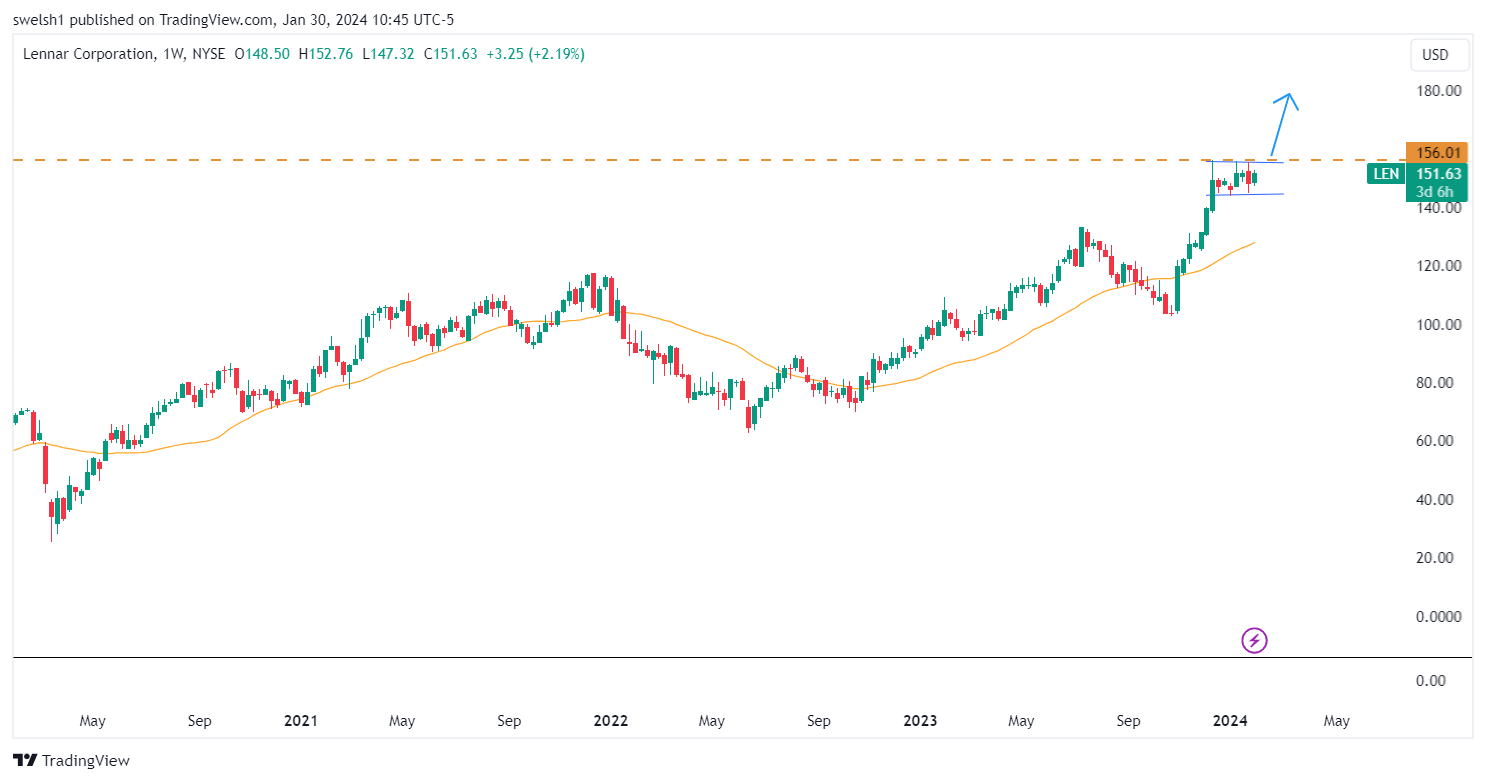1486x782 pixels.
Task: Click the 151.63 current price label
Action: pyautogui.click(x=1437, y=173)
